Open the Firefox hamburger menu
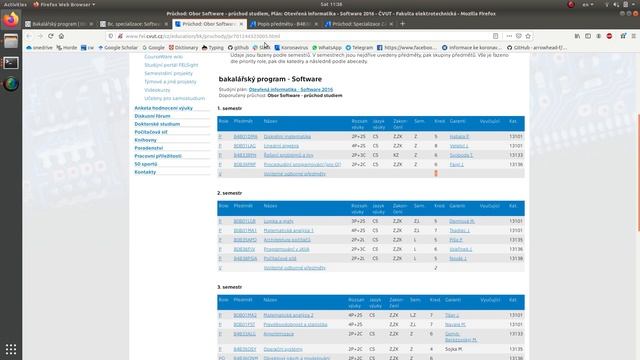 pyautogui.click(x=634, y=36)
